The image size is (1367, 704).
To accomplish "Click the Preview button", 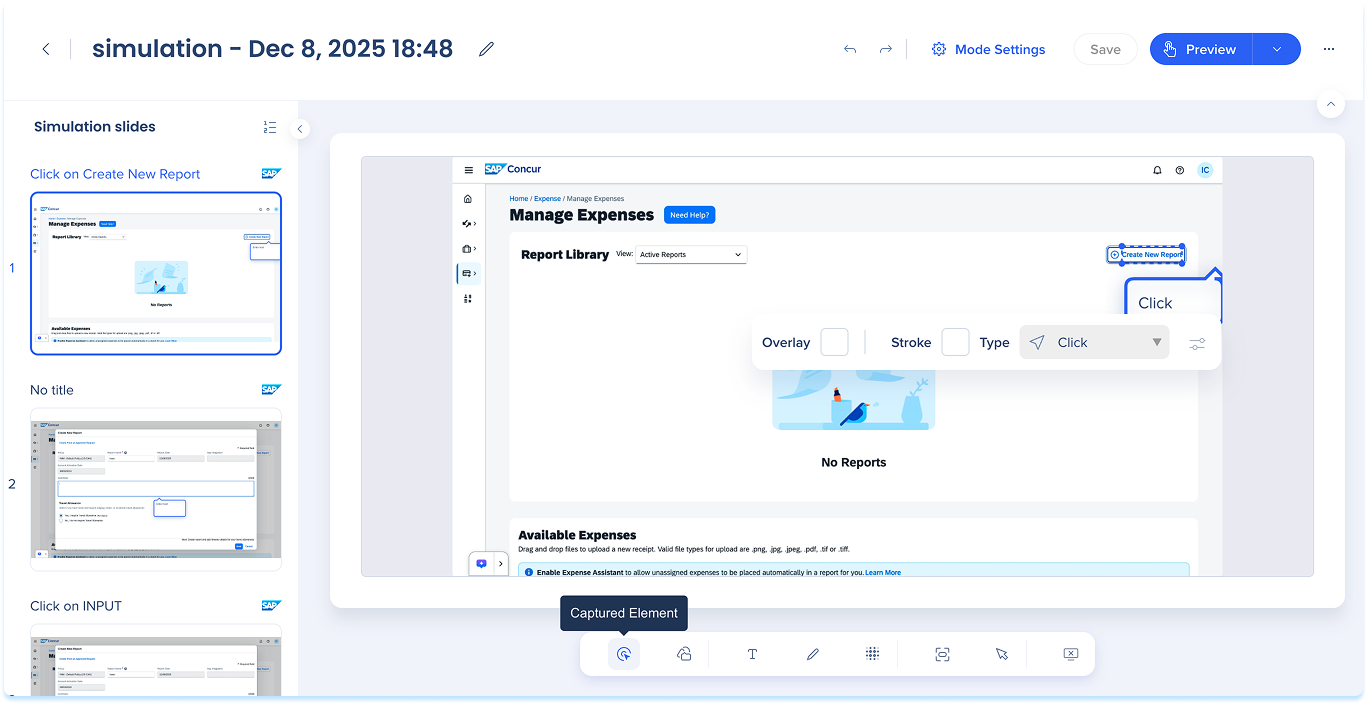I will tap(1200, 49).
